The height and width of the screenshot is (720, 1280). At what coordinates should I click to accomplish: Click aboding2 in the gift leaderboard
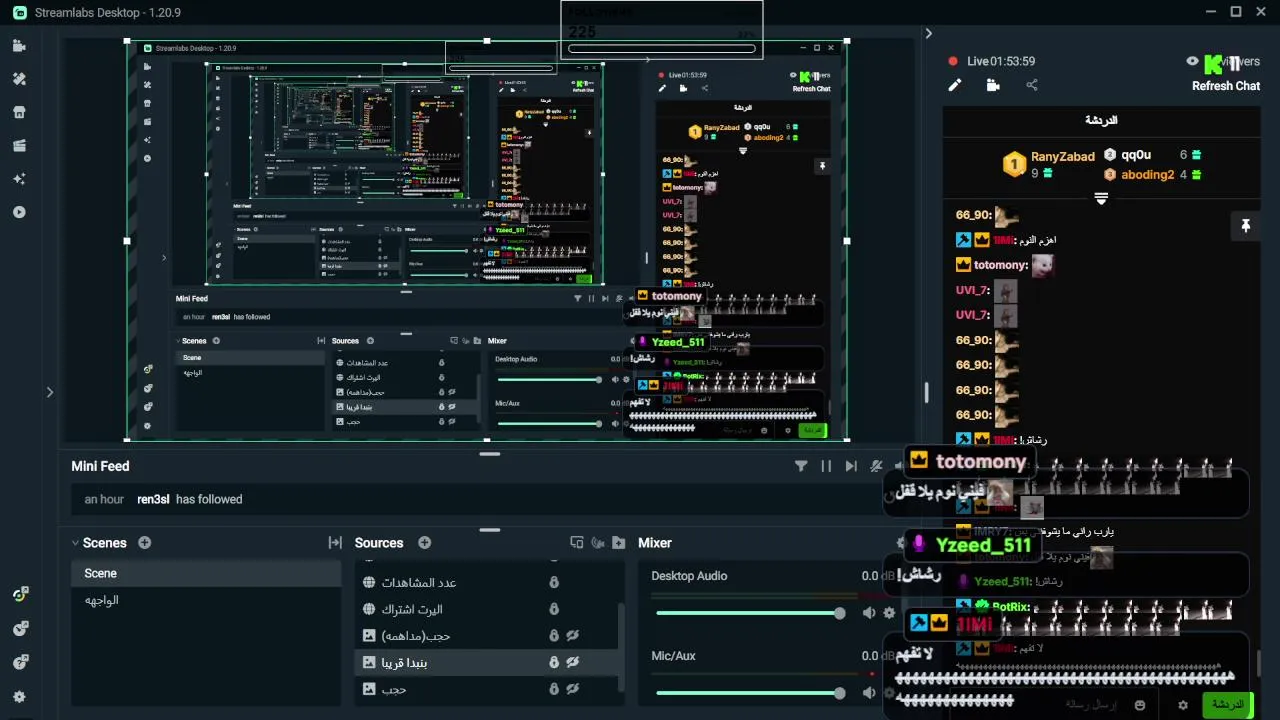pyautogui.click(x=1147, y=174)
